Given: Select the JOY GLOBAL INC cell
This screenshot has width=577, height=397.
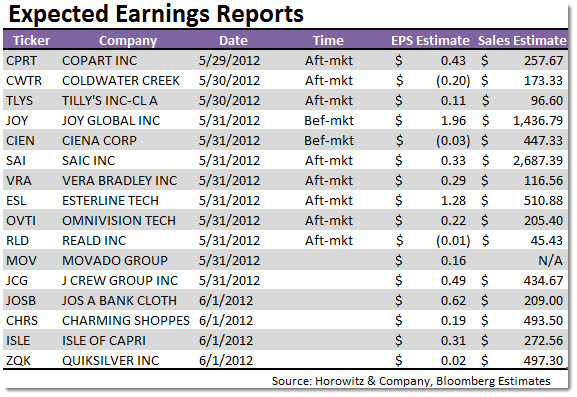Looking at the screenshot, I should coord(111,121).
